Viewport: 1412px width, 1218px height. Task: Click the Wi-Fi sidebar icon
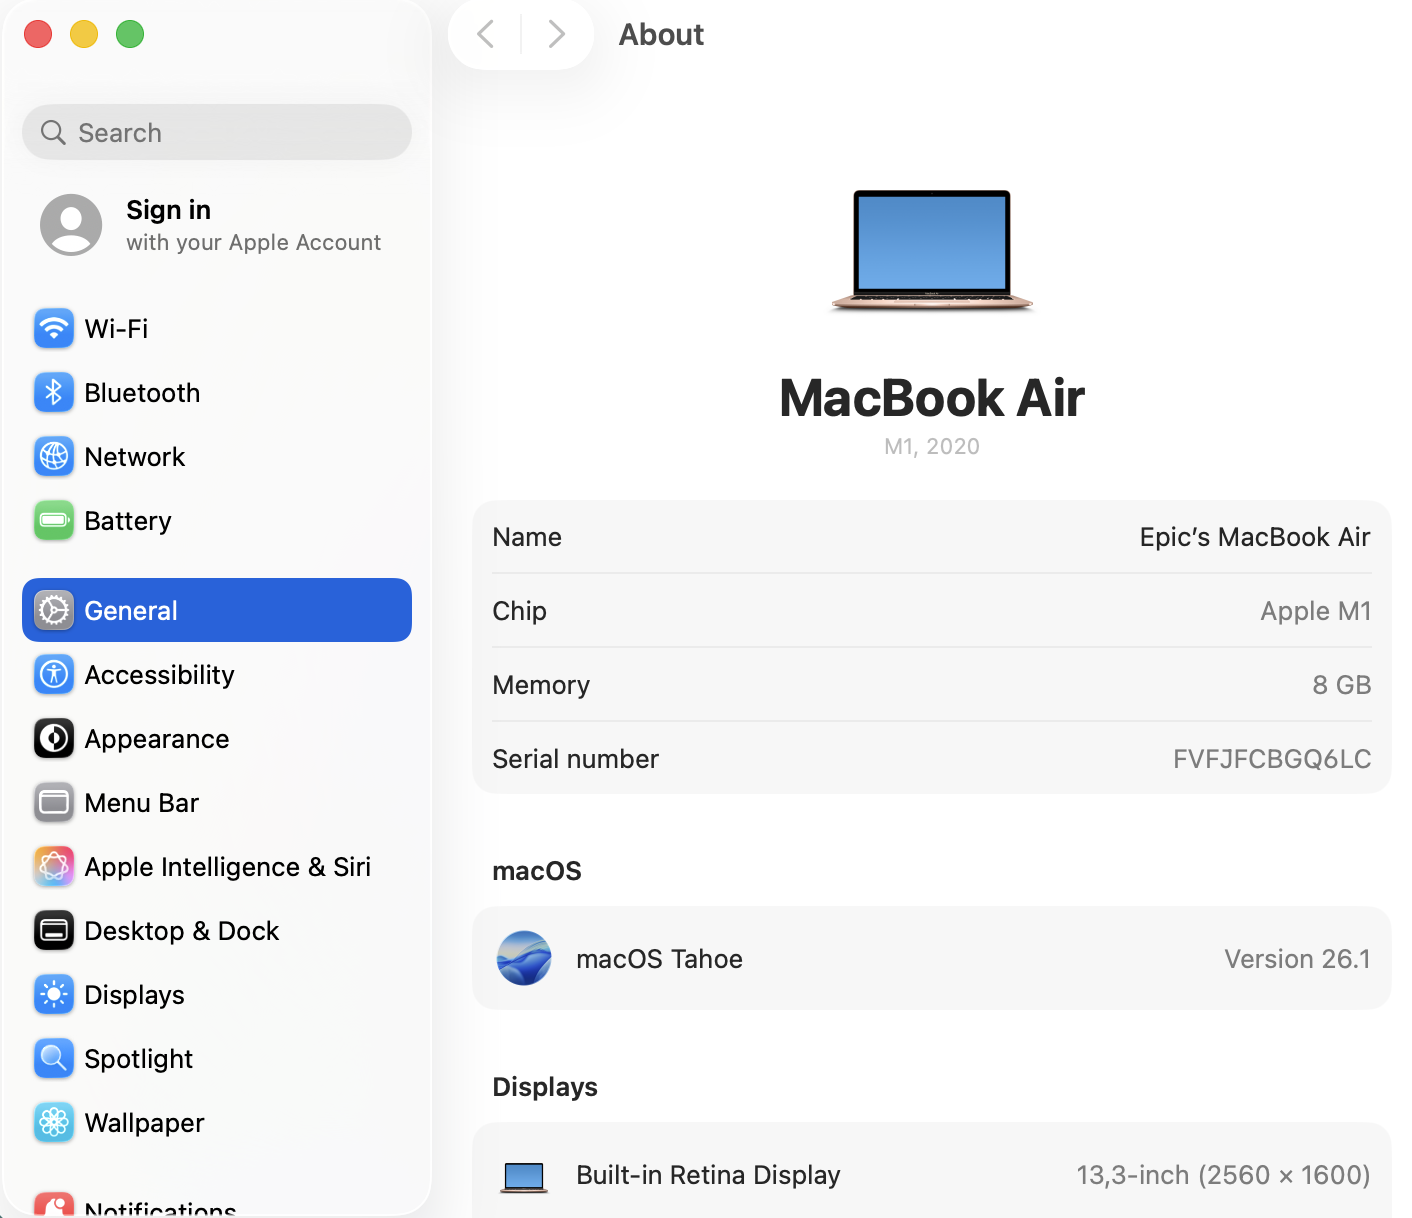tap(54, 328)
